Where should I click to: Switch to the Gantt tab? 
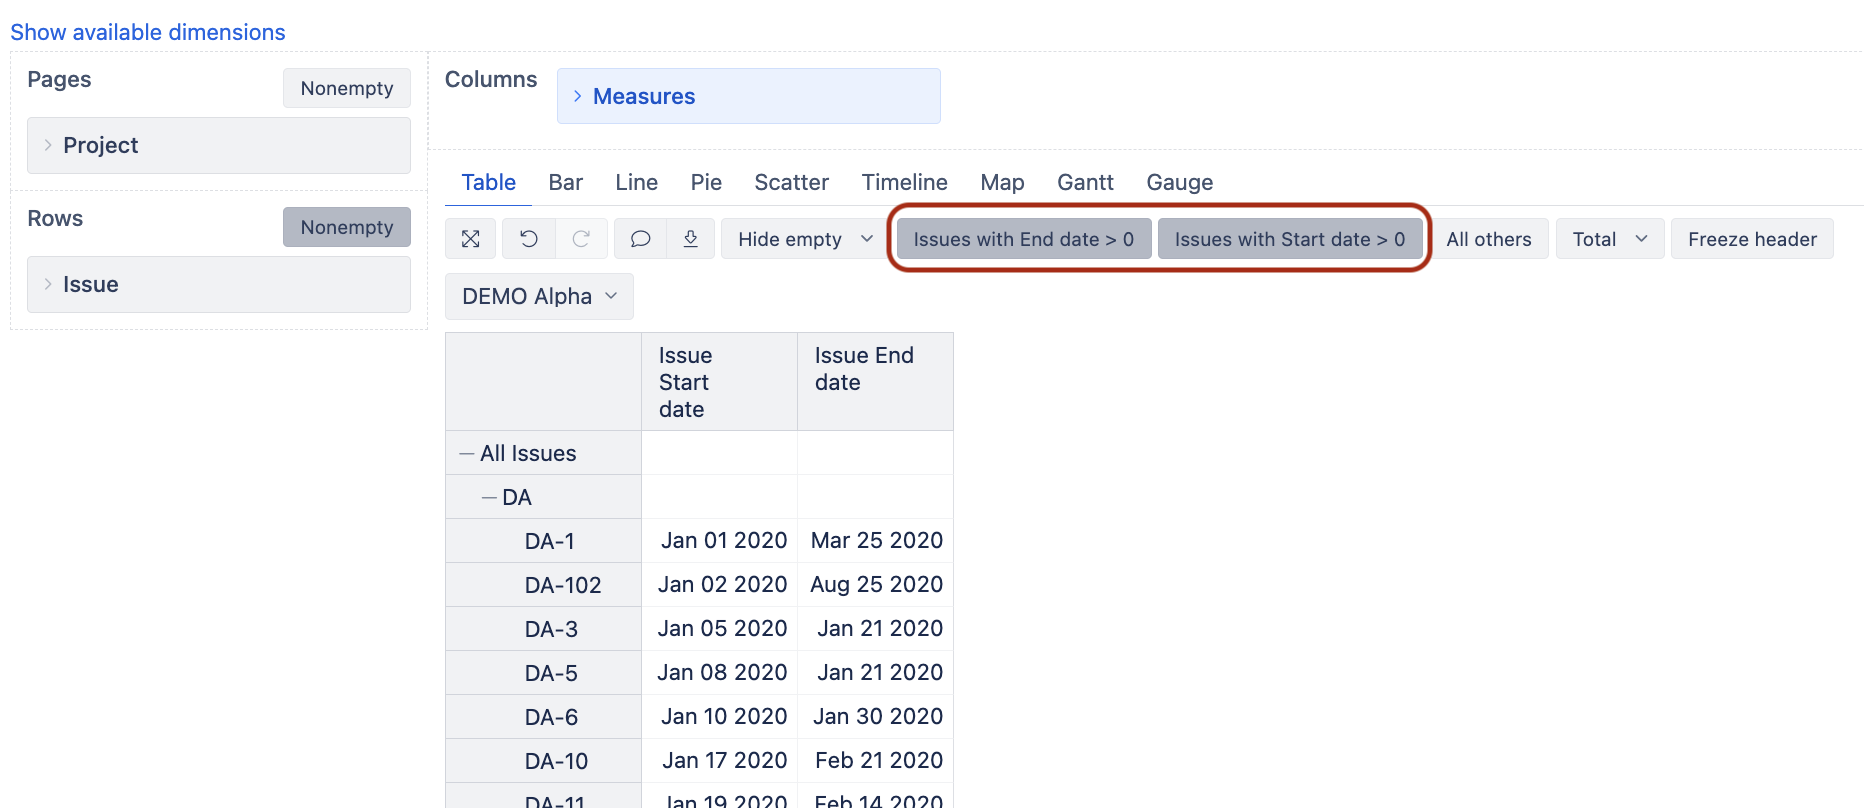(x=1084, y=182)
